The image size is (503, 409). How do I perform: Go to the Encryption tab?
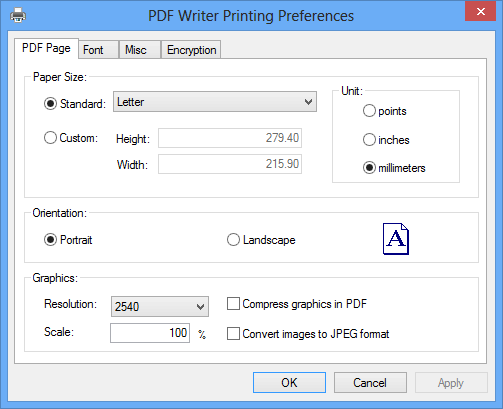point(191,50)
